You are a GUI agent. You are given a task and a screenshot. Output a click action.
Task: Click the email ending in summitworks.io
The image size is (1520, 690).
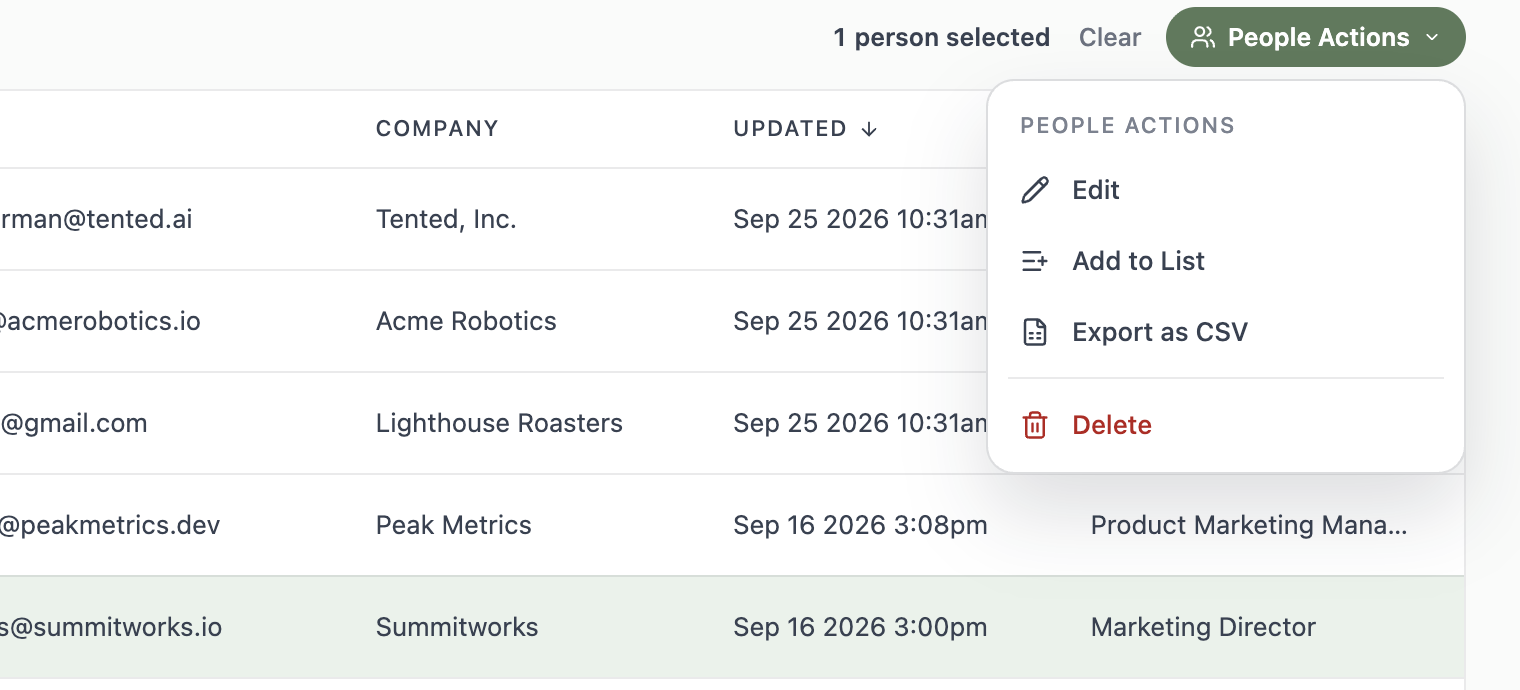pyautogui.click(x=111, y=627)
